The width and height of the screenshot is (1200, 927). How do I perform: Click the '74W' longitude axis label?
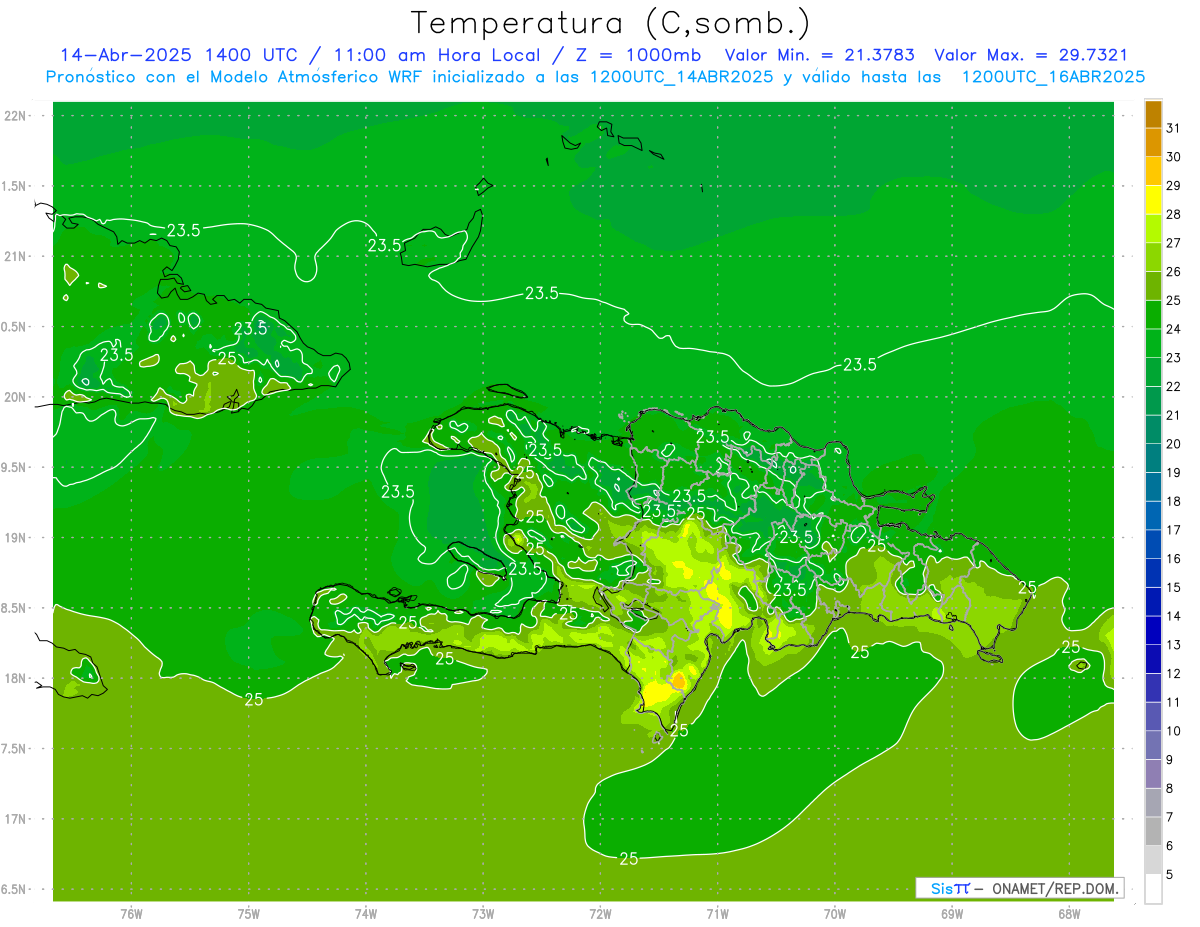click(x=366, y=914)
